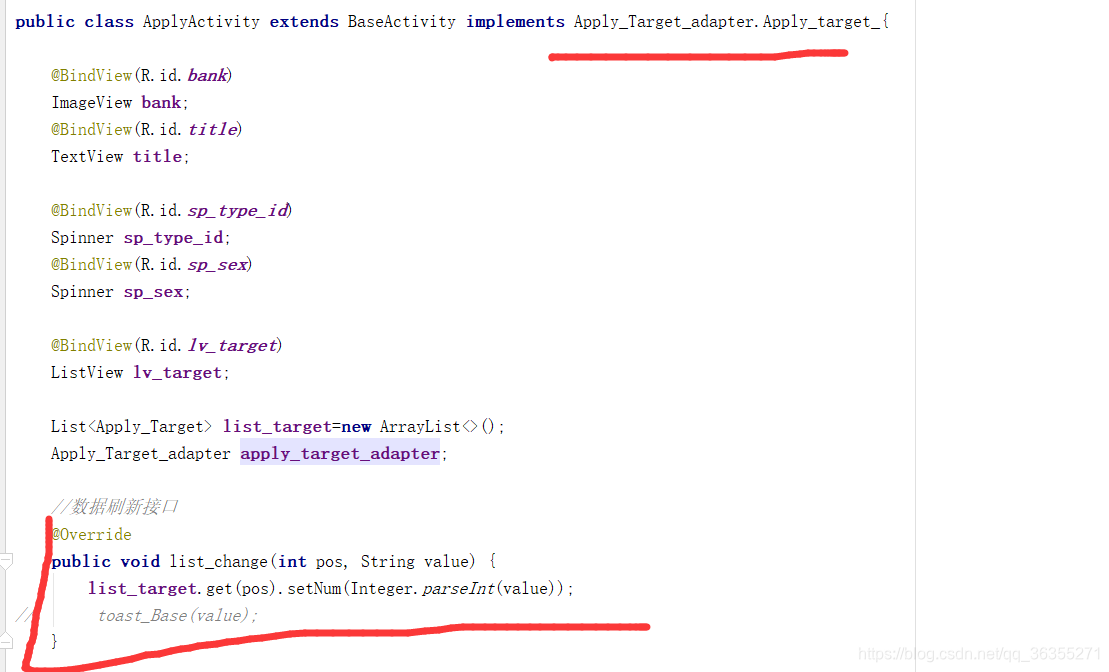Screen dimensions: 1109x672
Task: Click list_target in the list_change method body
Action: pyautogui.click(x=142, y=589)
